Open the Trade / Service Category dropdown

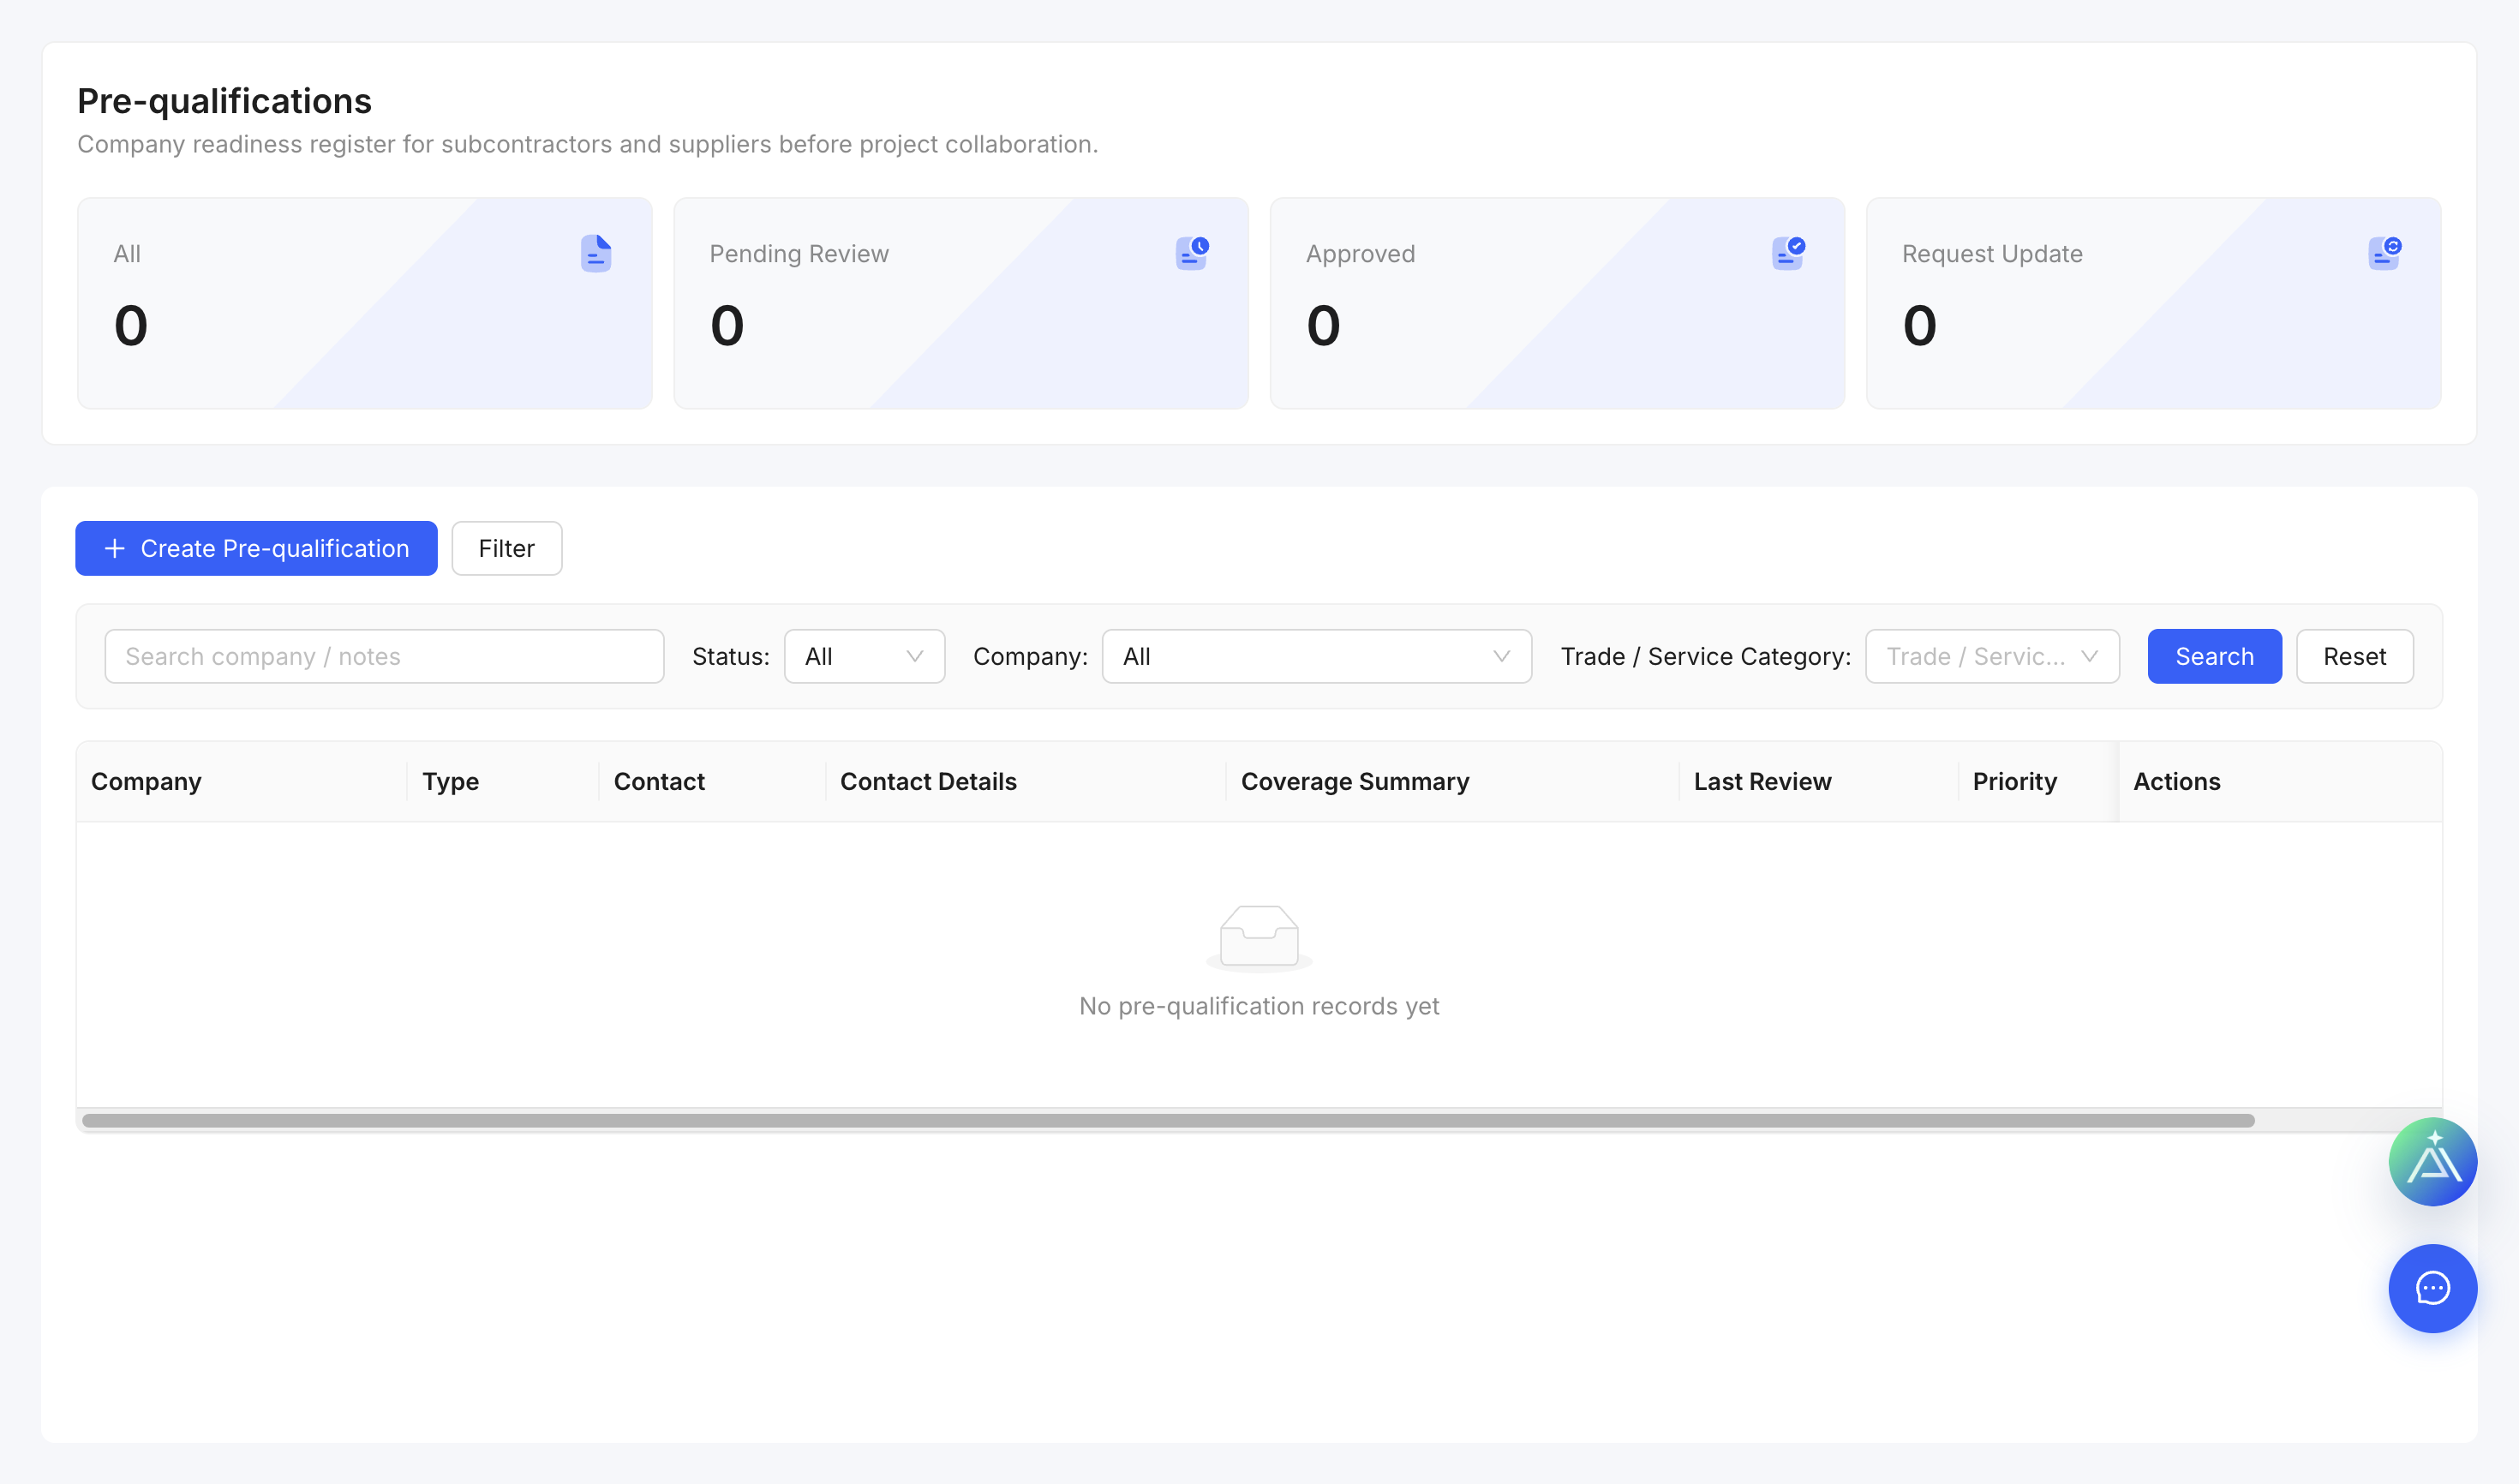click(x=1992, y=656)
